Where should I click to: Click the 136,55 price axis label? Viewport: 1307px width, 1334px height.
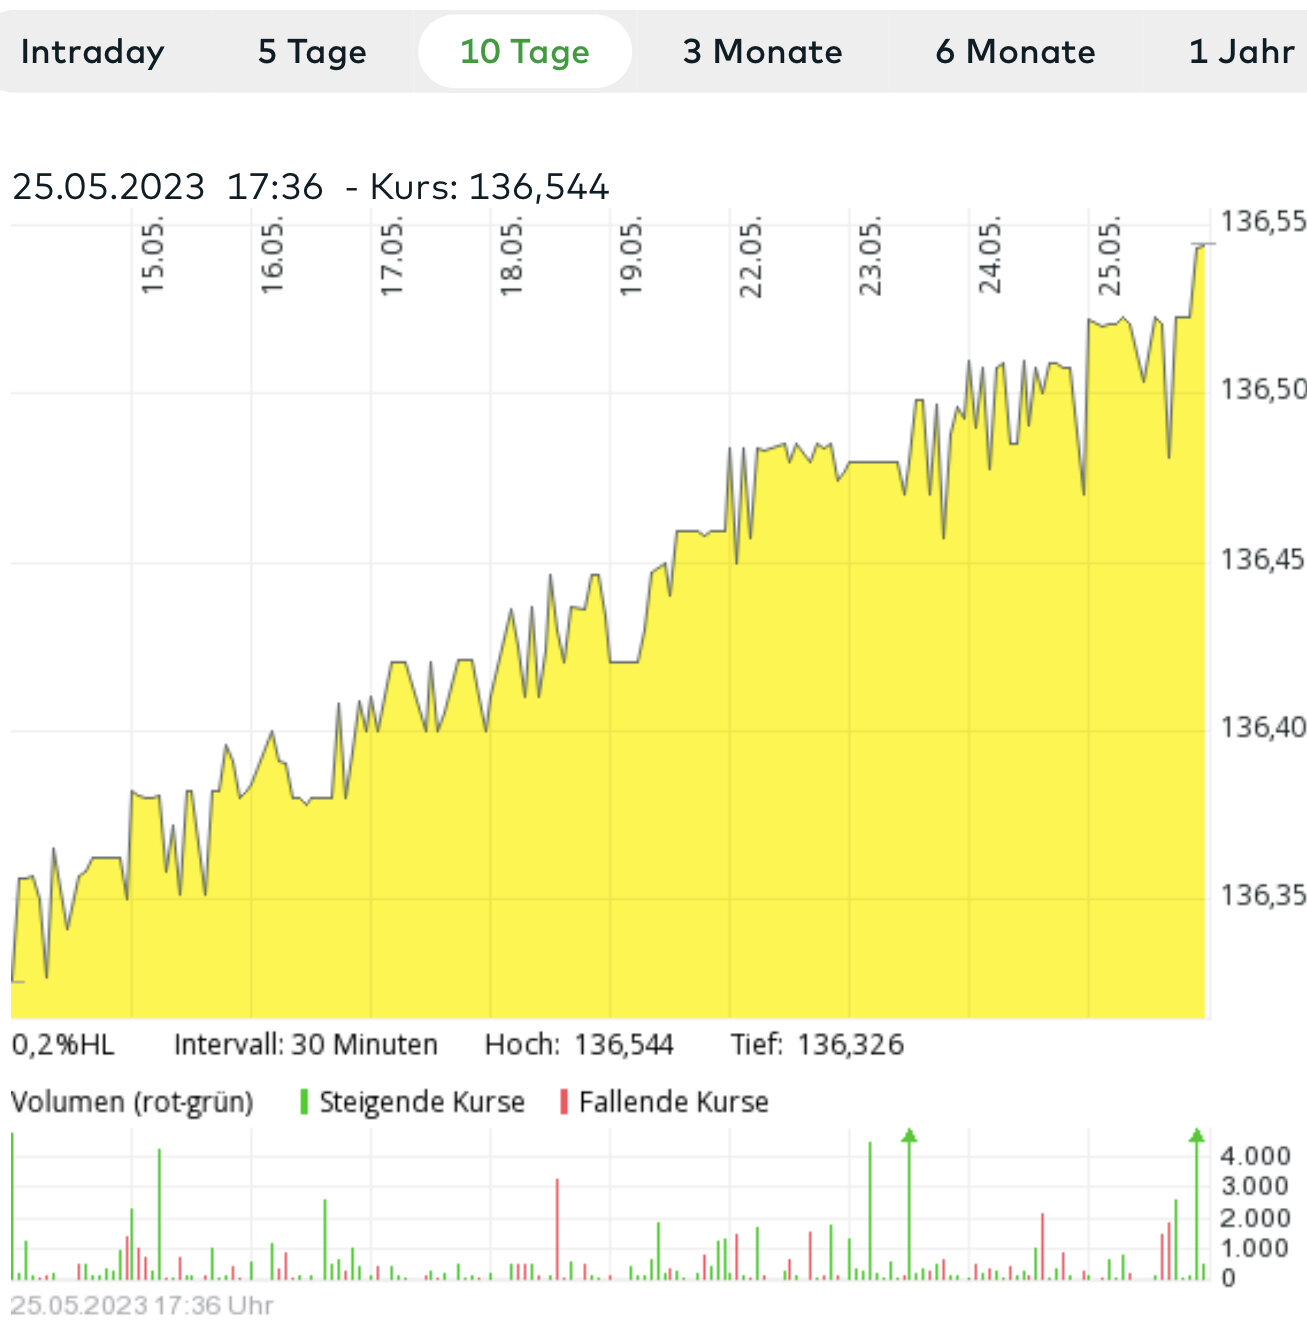tap(1263, 221)
